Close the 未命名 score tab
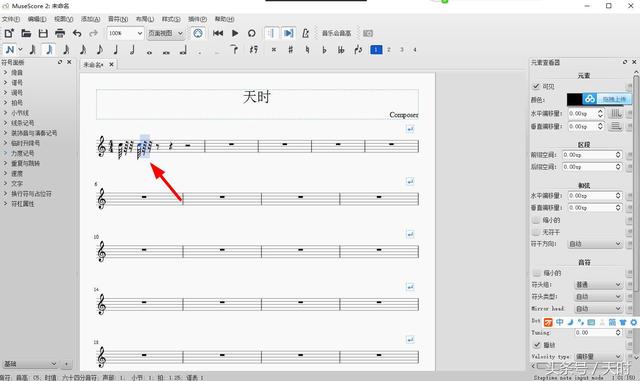640x381 pixels. coord(111,65)
